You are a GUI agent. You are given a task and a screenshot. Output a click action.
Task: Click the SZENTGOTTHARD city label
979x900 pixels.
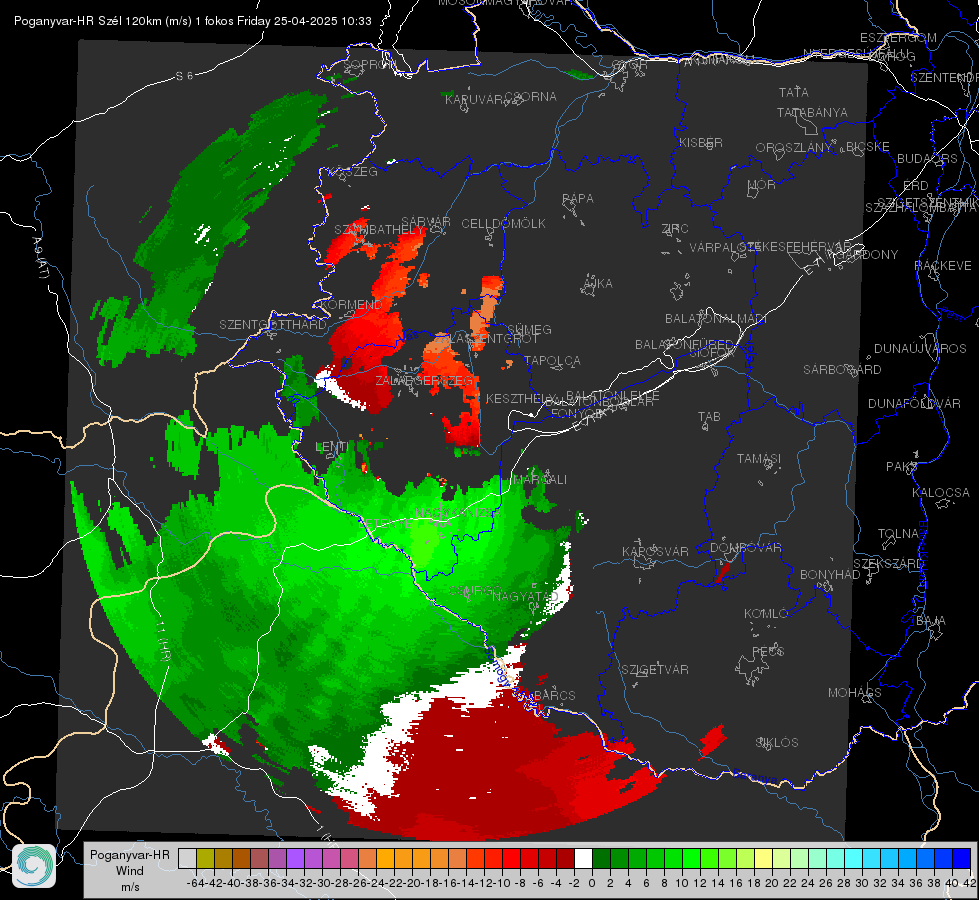tap(273, 325)
